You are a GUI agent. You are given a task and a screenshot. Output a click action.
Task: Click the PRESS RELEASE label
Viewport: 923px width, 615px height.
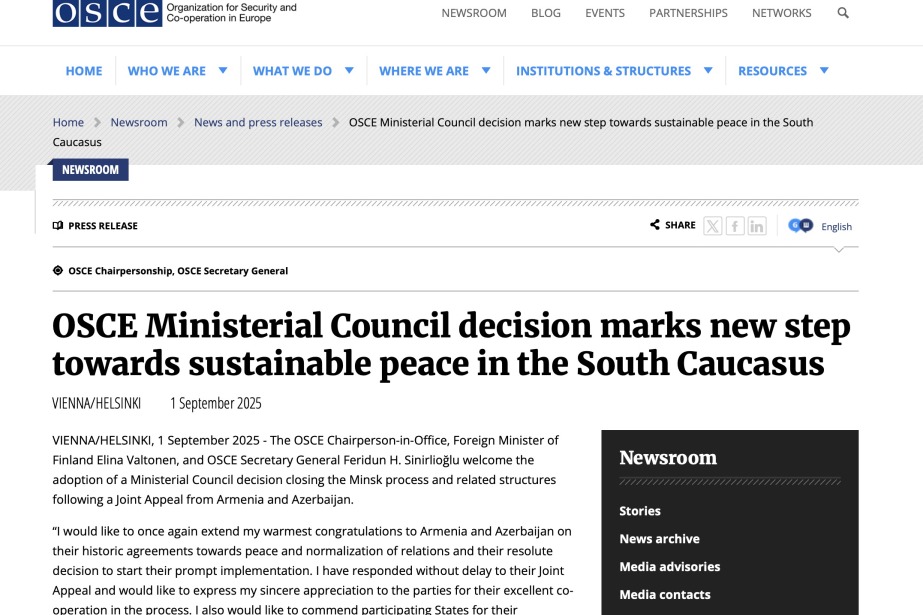pyautogui.click(x=103, y=225)
